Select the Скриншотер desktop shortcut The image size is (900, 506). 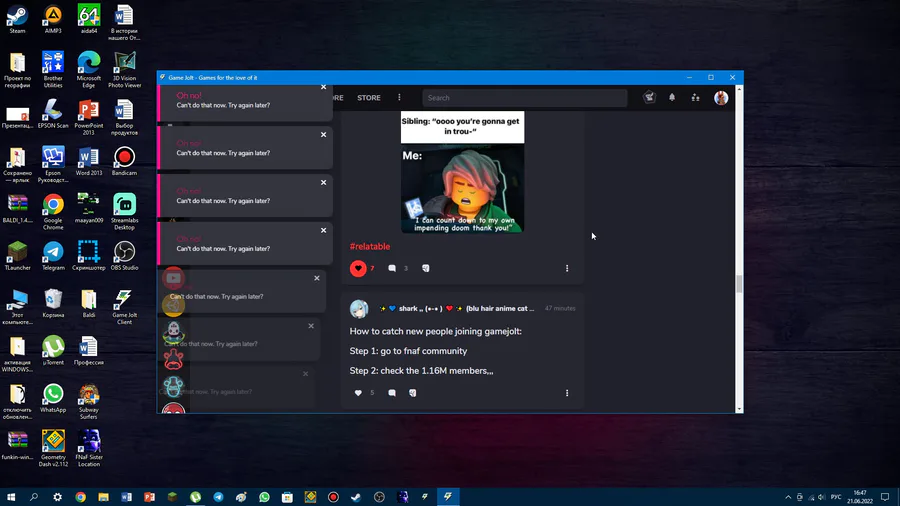89,256
